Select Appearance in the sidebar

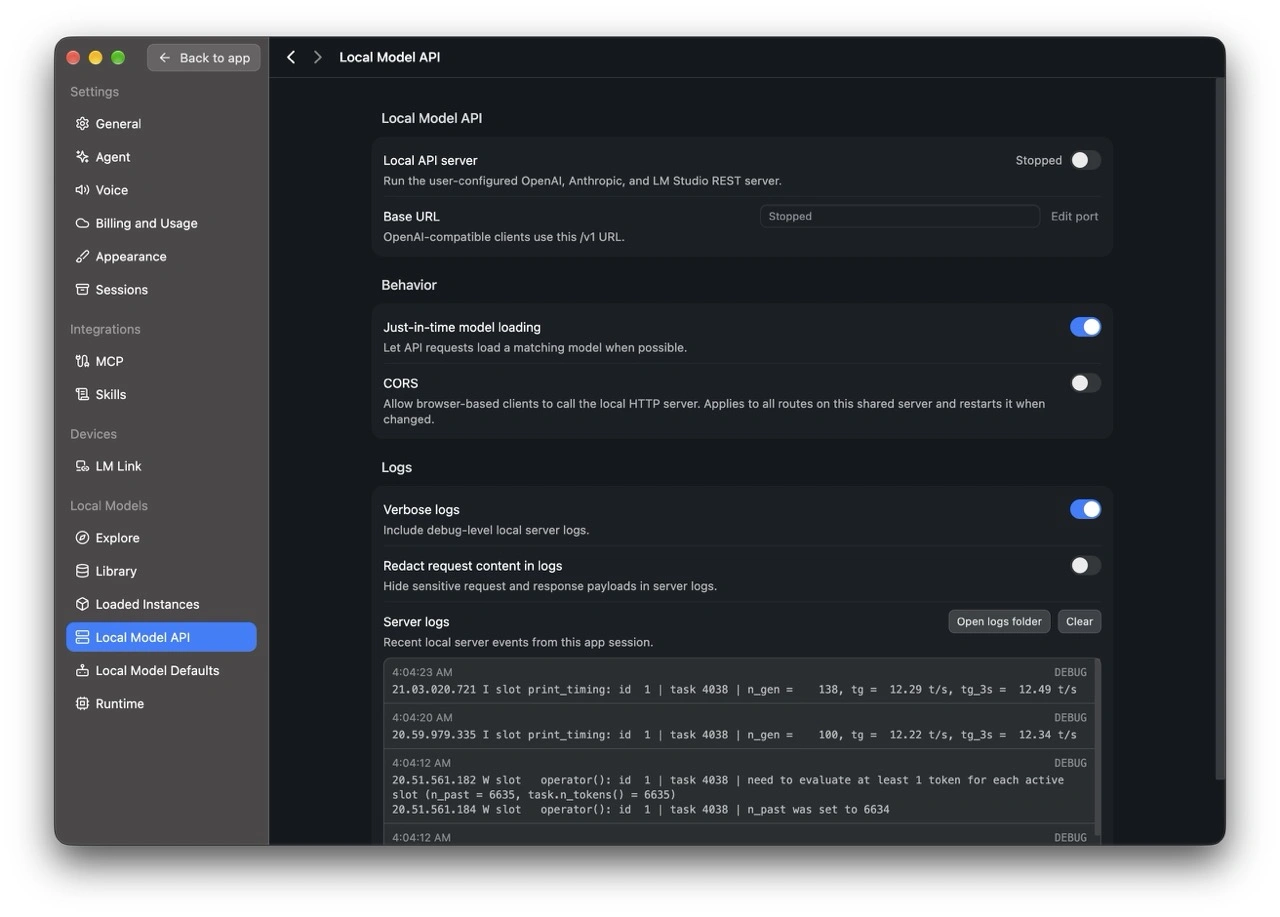161,256
